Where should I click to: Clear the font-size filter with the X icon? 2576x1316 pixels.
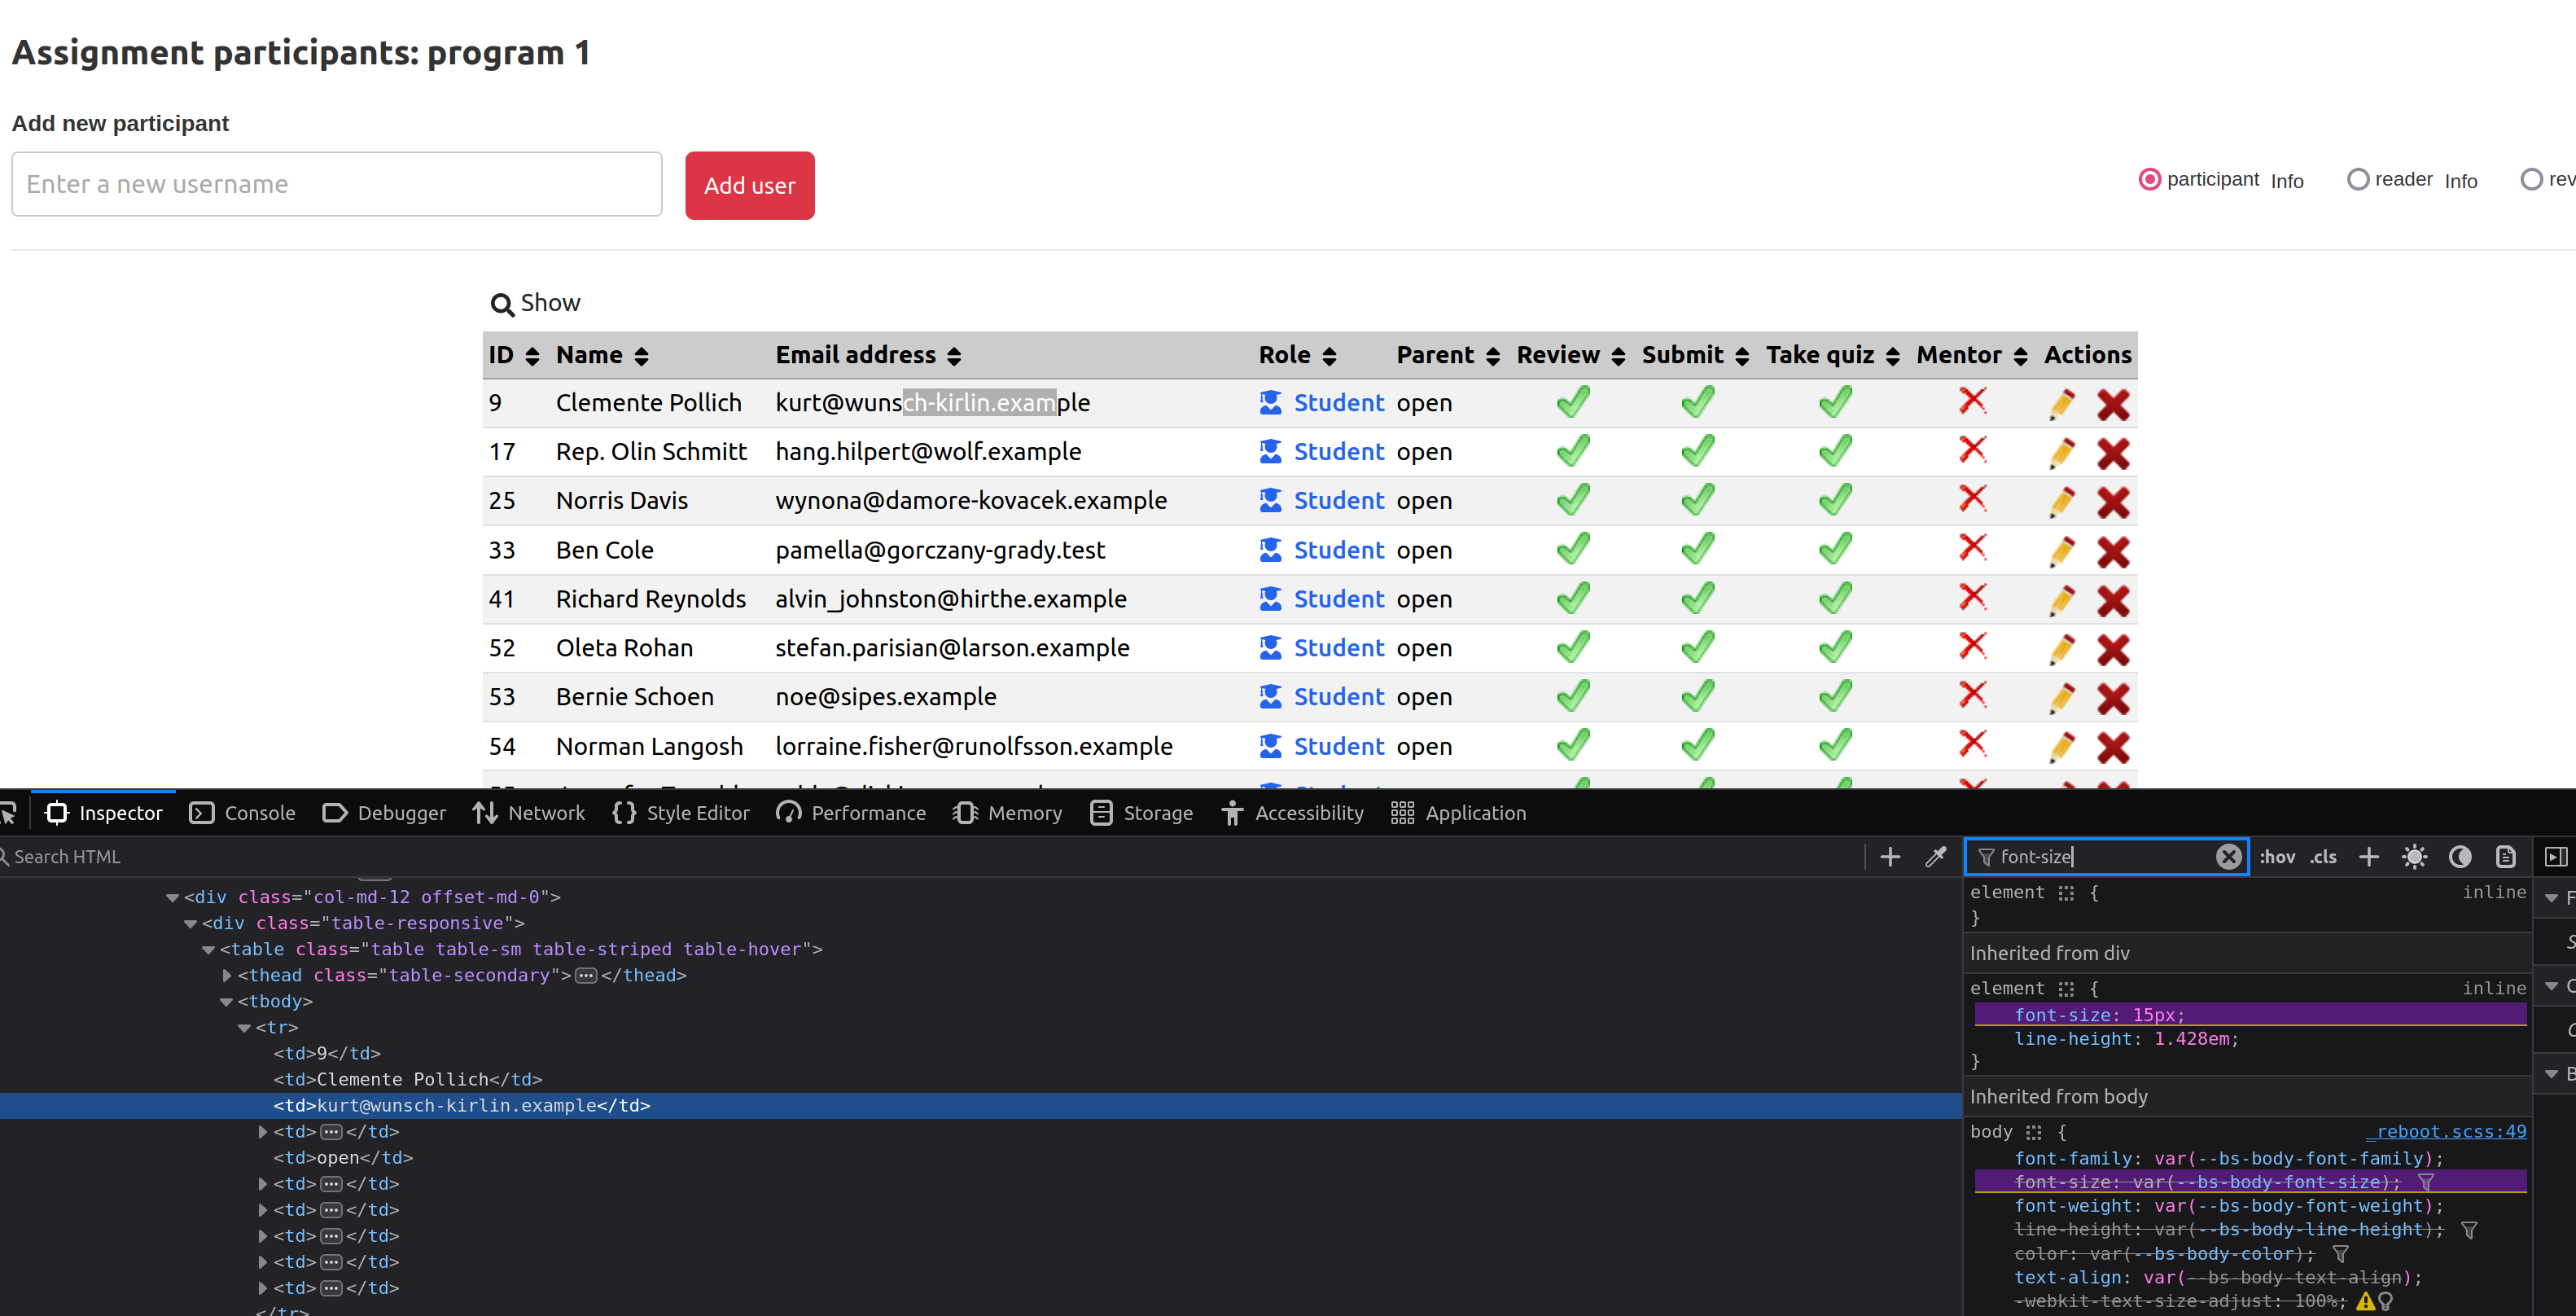(2228, 857)
